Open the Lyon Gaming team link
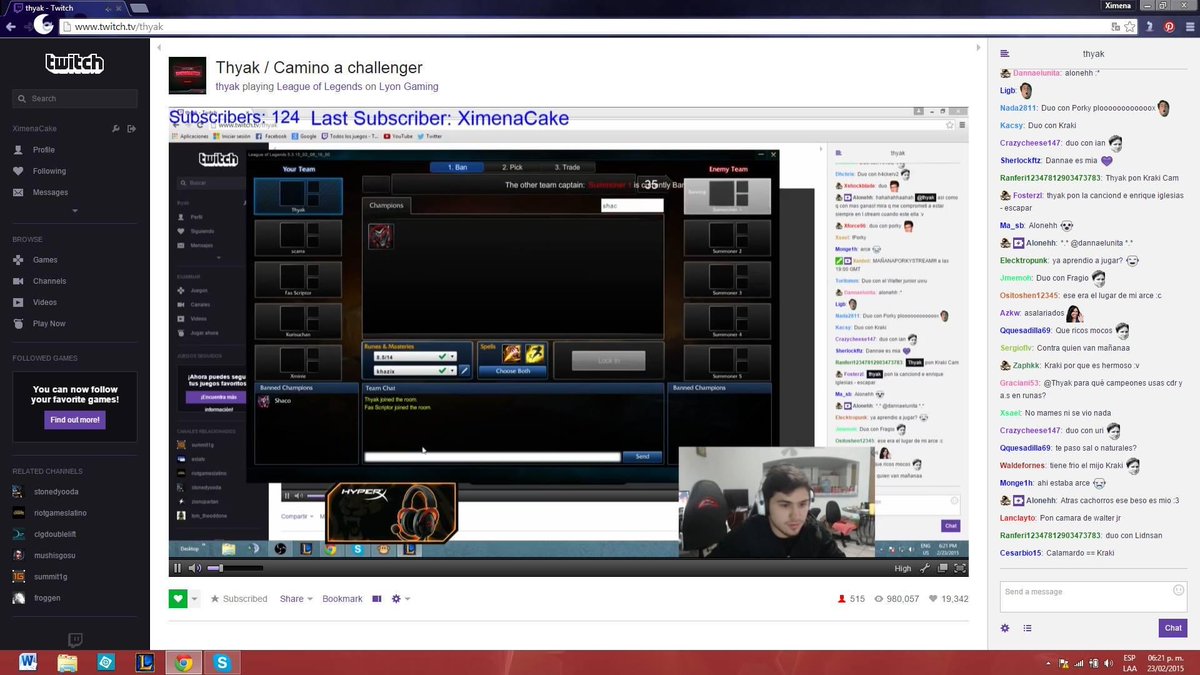Viewport: 1200px width, 675px height. [x=408, y=87]
